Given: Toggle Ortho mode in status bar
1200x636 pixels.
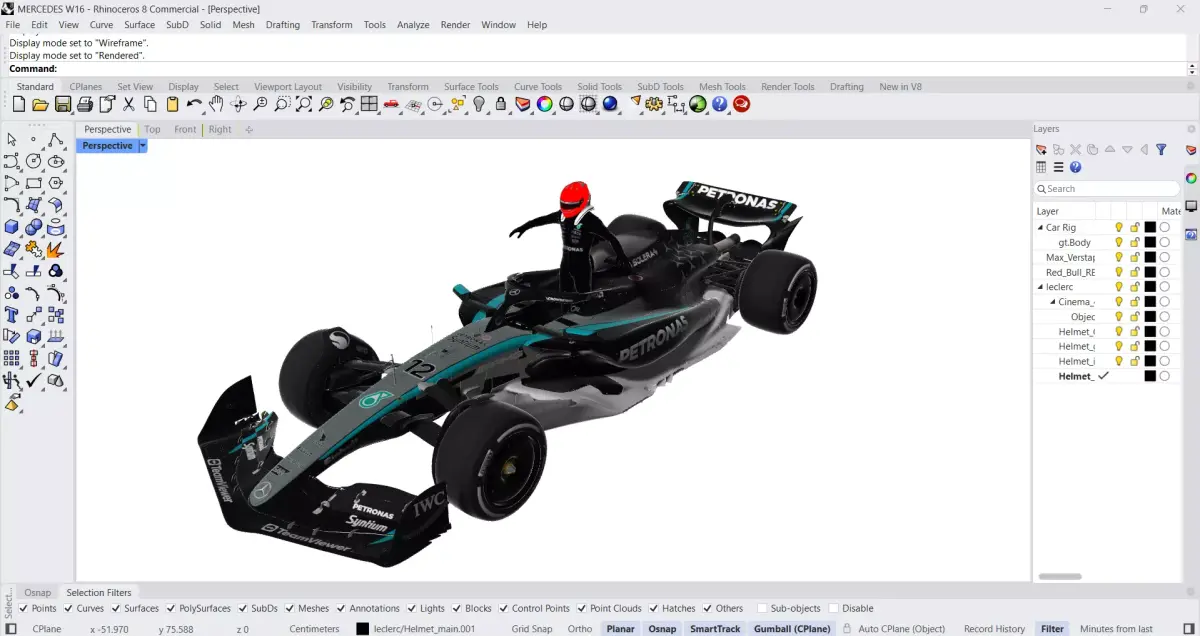Looking at the screenshot, I should [x=580, y=629].
